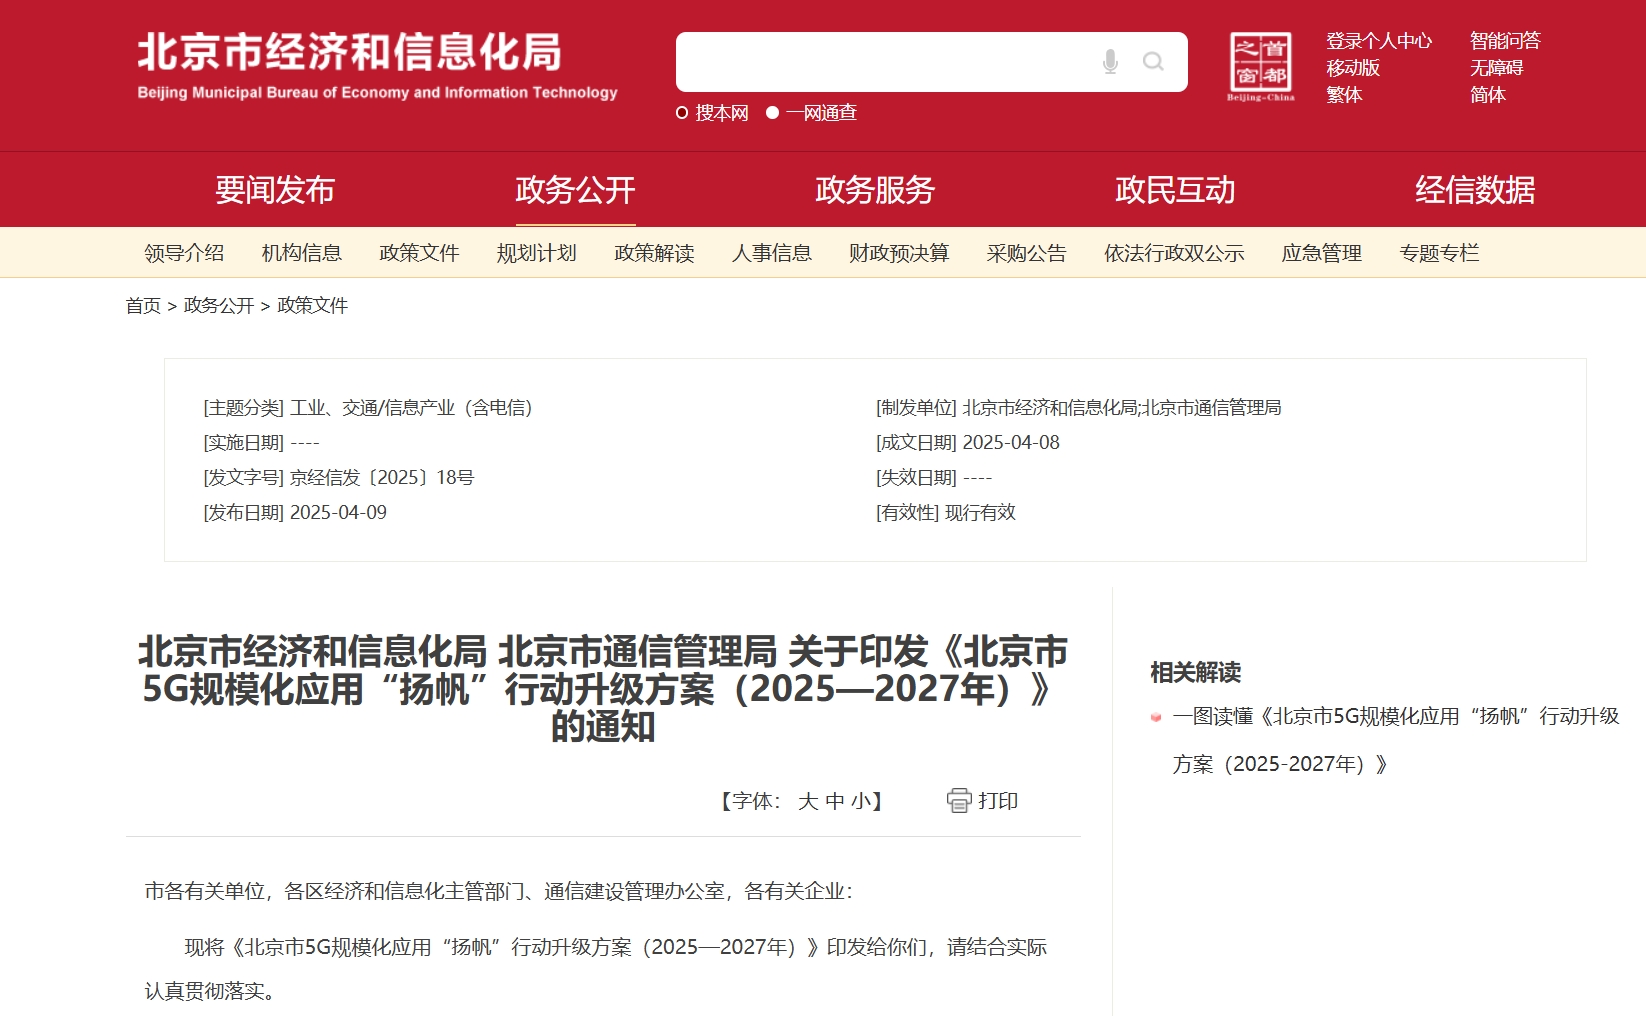Open the 政务服务 main navigation tab
The width and height of the screenshot is (1646, 1016).
coord(875,190)
